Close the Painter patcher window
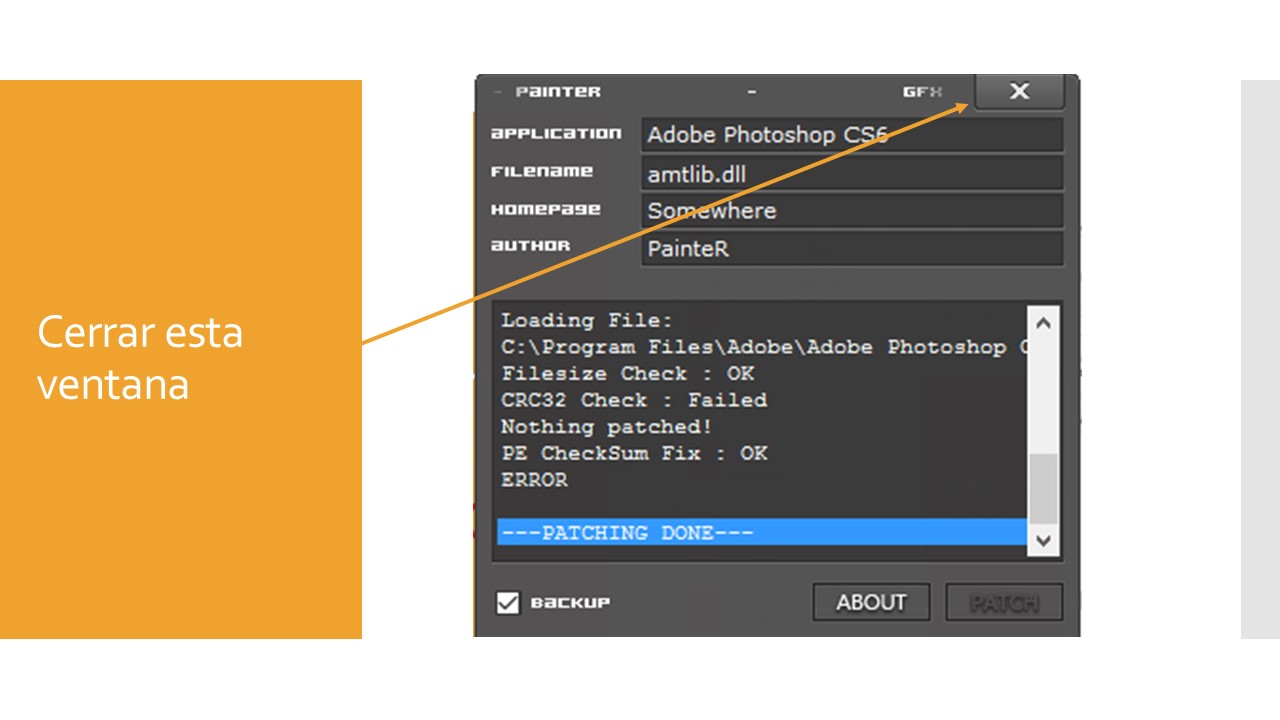Image resolution: width=1280 pixels, height=720 pixels. pos(1019,92)
